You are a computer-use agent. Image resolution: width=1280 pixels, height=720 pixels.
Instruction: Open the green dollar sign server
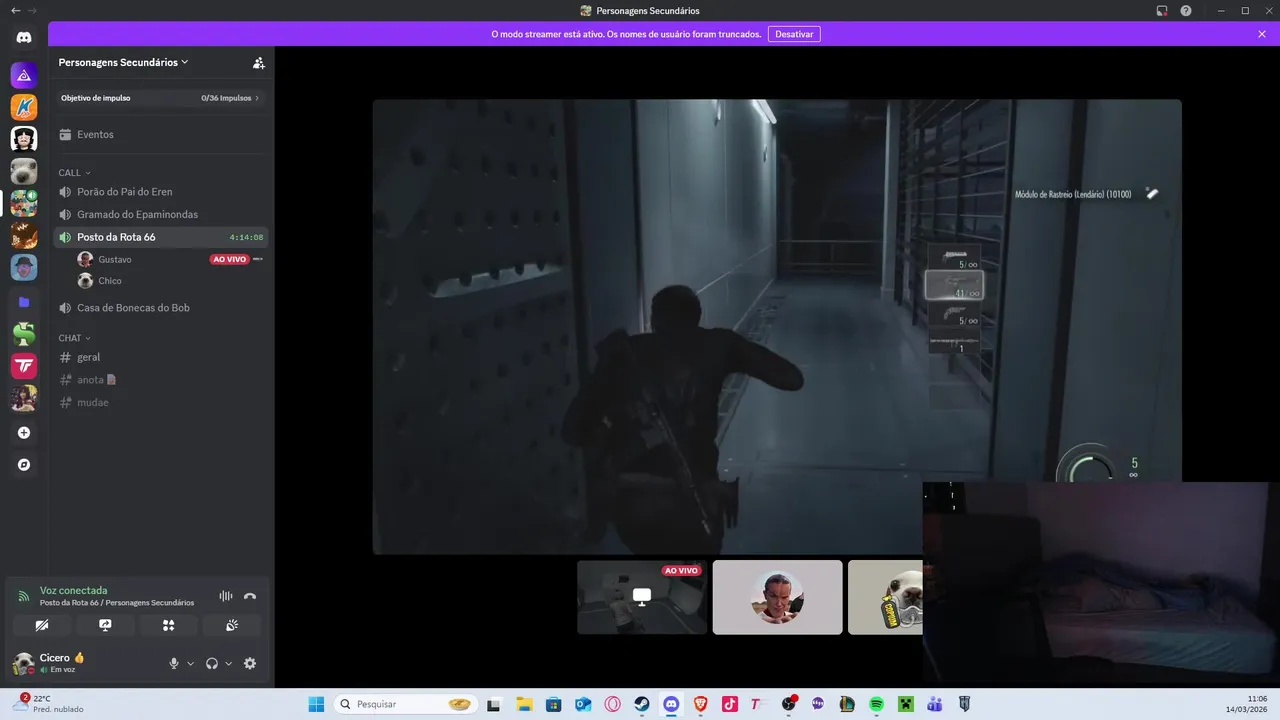[x=24, y=334]
